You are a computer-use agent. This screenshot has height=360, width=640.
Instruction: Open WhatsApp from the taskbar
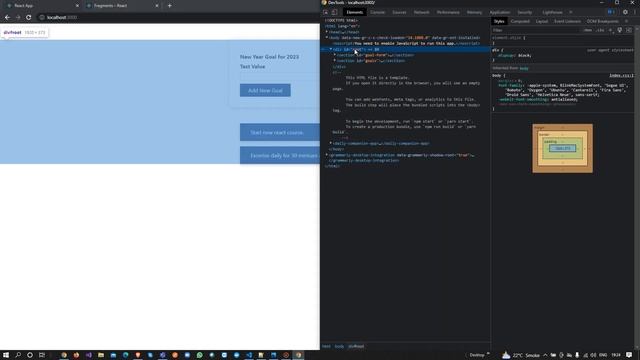200,355
